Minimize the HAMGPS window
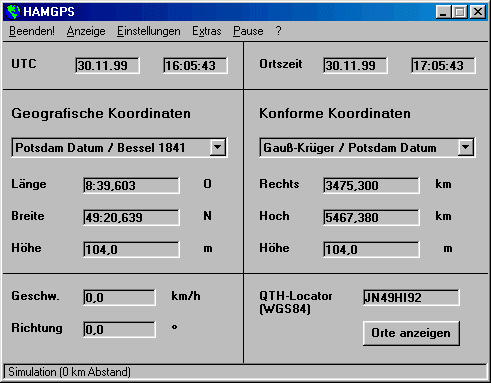This screenshot has width=491, height=383. pos(443,12)
